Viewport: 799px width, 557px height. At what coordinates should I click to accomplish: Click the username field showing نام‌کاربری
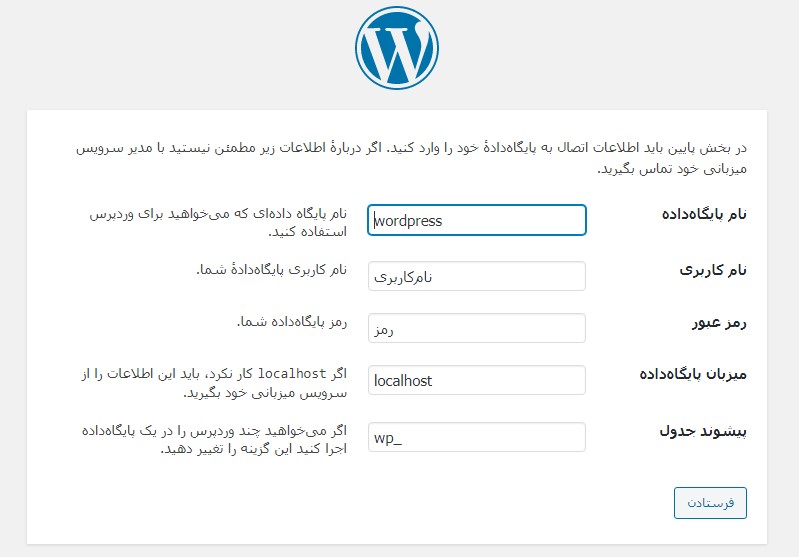(477, 276)
